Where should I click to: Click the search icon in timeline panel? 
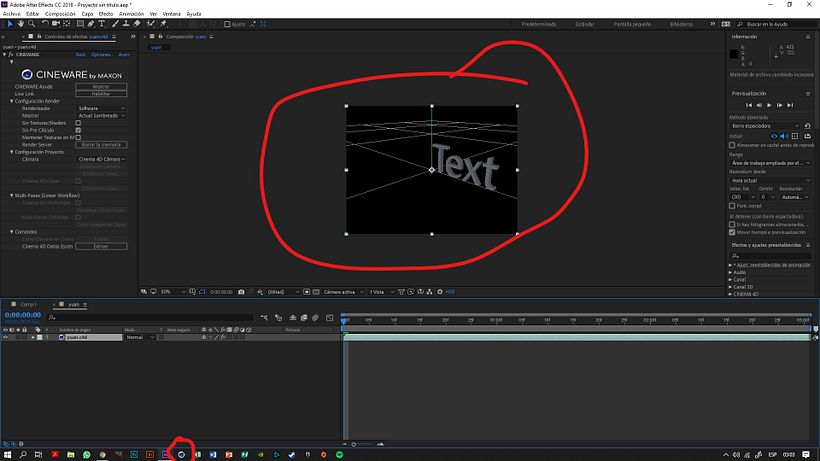[52, 317]
